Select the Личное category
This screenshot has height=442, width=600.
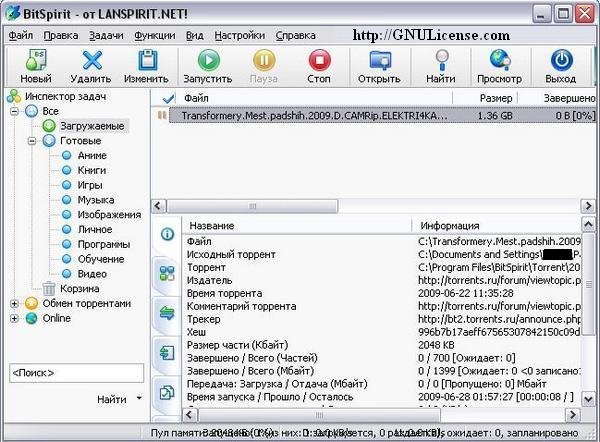click(x=95, y=230)
